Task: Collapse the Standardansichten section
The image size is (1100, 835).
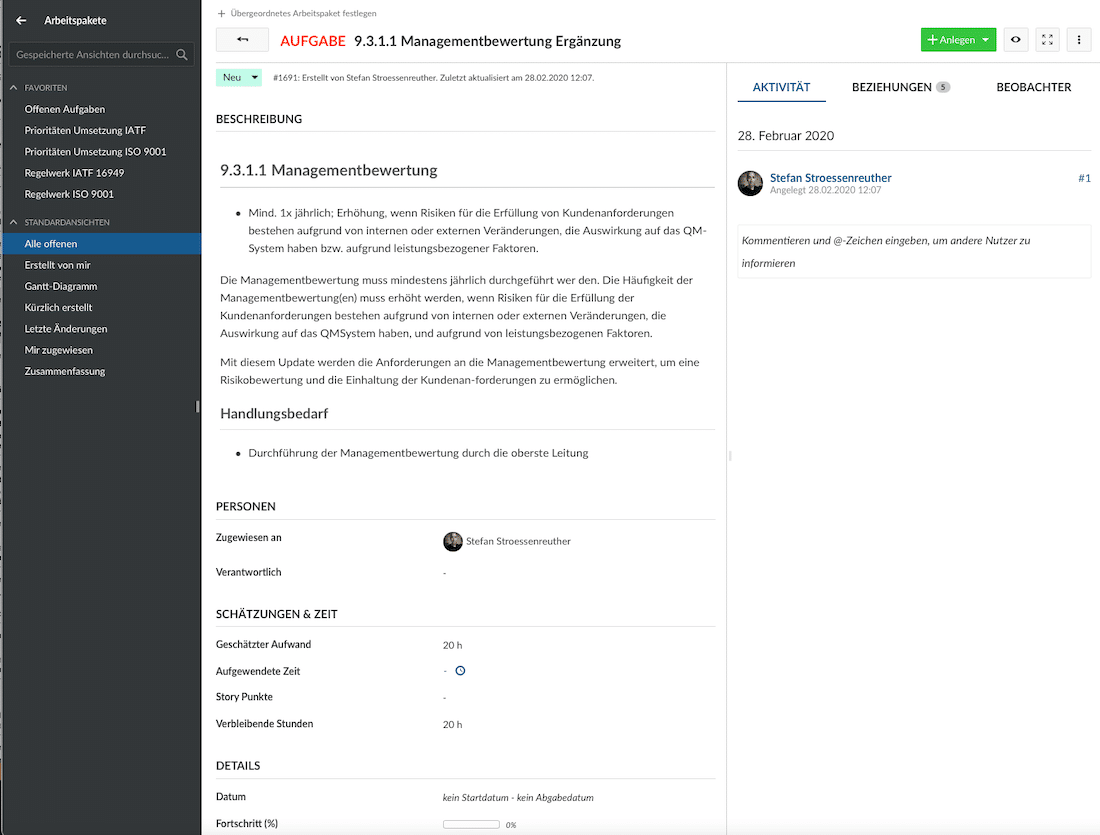Action: tap(14, 222)
